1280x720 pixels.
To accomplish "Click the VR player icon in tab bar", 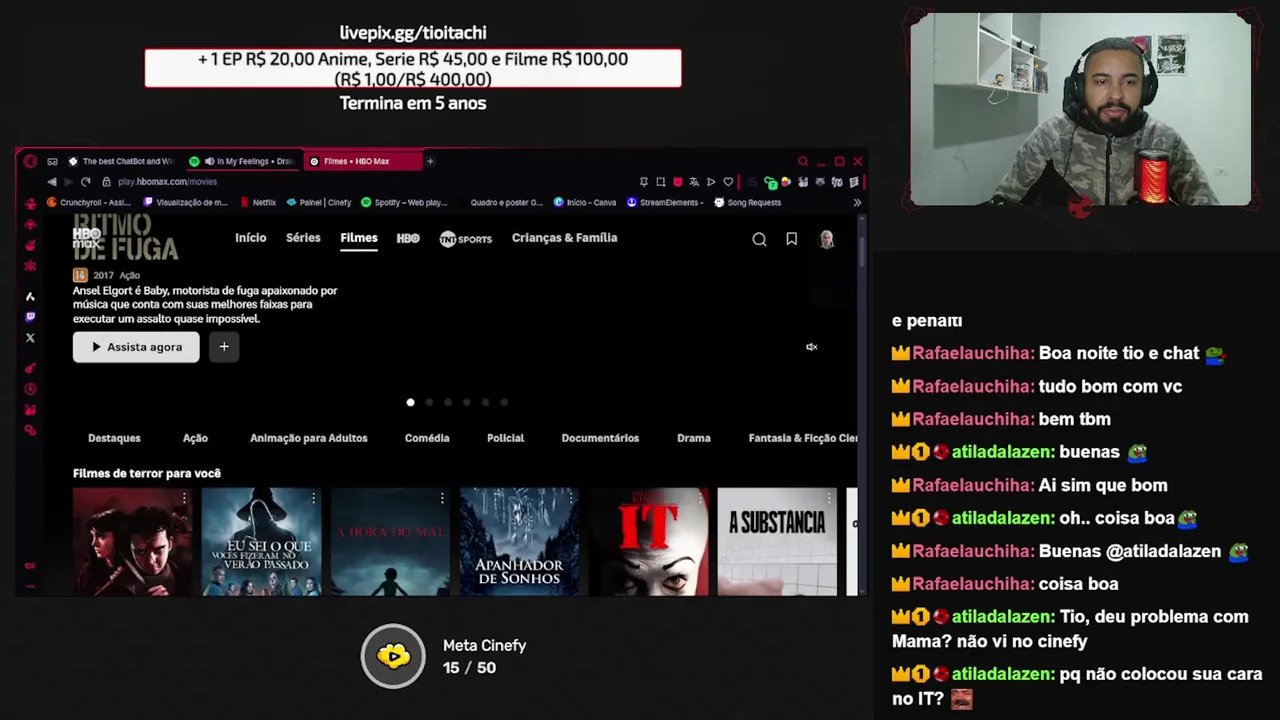I will (52, 161).
